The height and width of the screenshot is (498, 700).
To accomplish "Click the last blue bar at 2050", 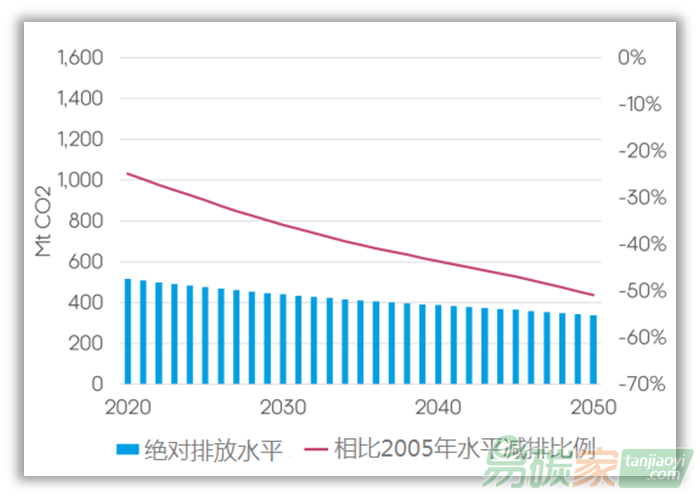I will (593, 349).
